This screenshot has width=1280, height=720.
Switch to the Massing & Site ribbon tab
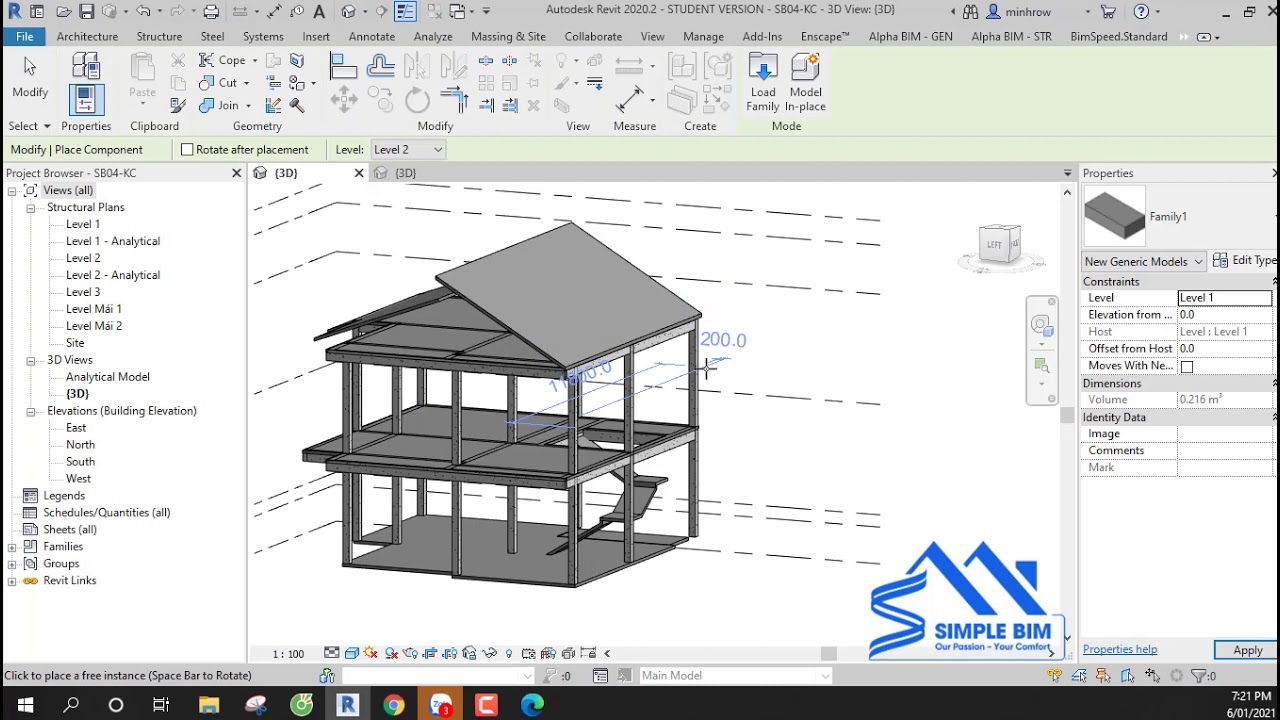tap(508, 36)
